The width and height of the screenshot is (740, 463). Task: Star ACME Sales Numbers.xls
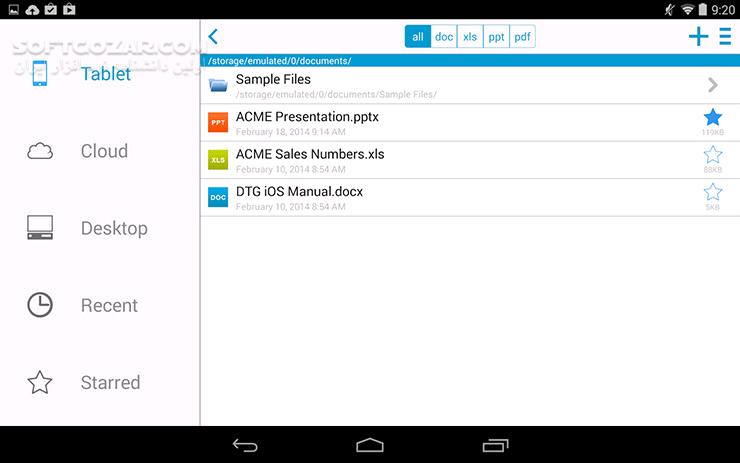pyautogui.click(x=713, y=155)
